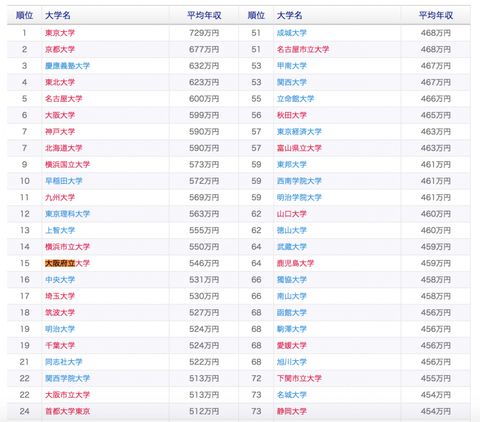Image resolution: width=480 pixels, height=422 pixels.
Task: Open the 京都大学 link
Action: click(x=60, y=49)
